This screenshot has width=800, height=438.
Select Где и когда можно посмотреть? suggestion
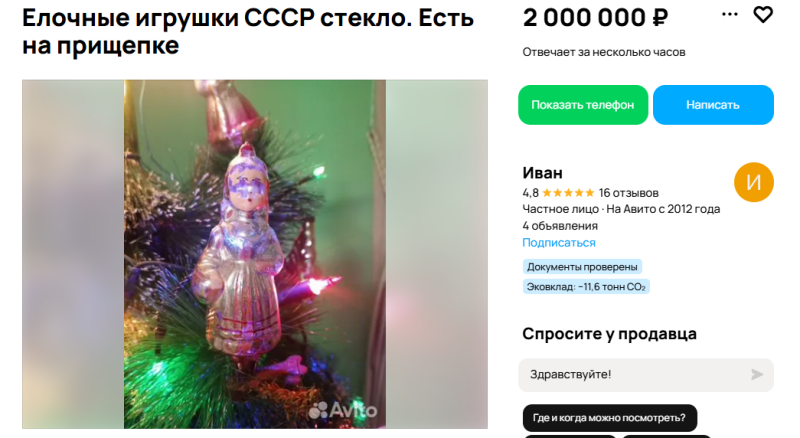point(609,418)
